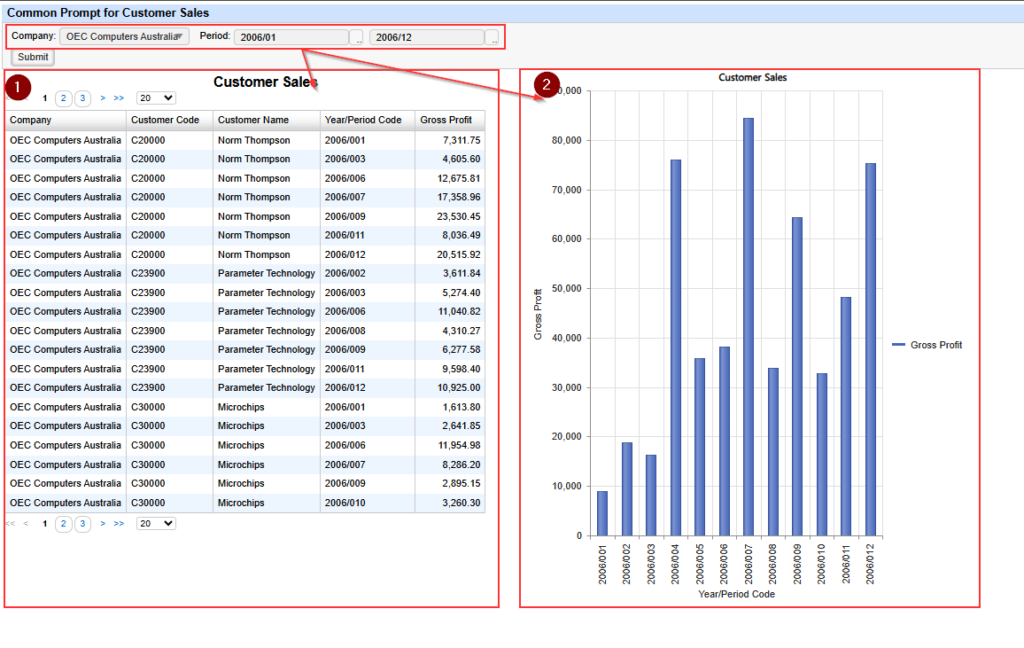Click next page arrow in top pager
Screen dimensions: 1024x648
tap(103, 98)
